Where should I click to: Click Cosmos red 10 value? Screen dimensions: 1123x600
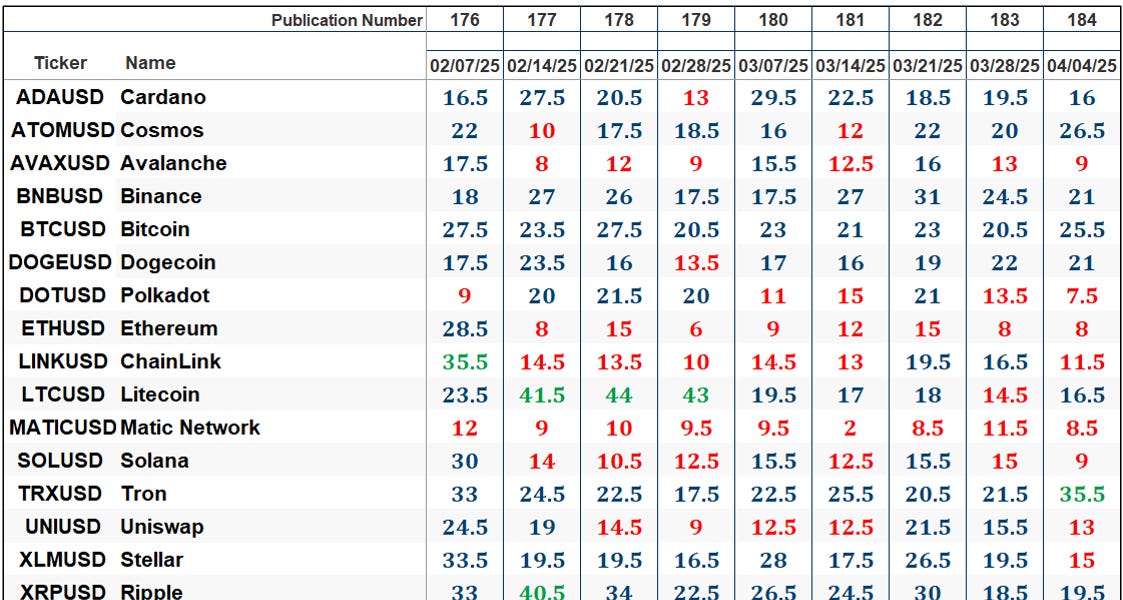(542, 130)
